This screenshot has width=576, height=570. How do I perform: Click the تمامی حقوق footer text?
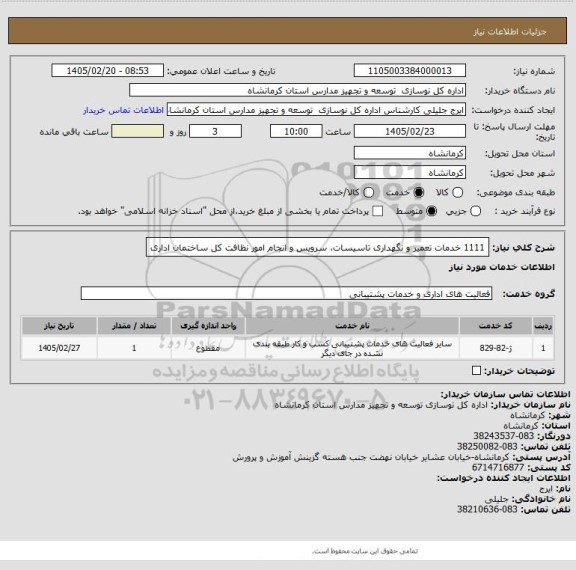click(x=365, y=551)
